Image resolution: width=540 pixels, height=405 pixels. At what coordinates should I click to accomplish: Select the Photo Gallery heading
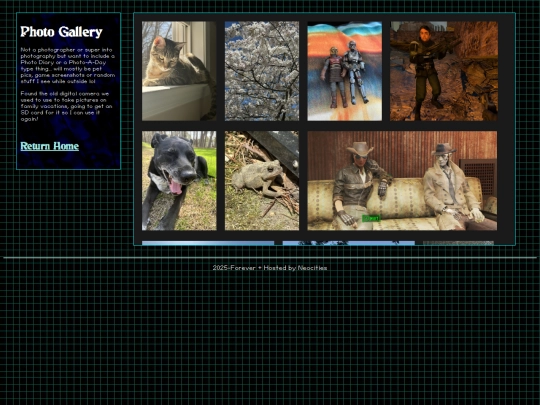point(61,32)
